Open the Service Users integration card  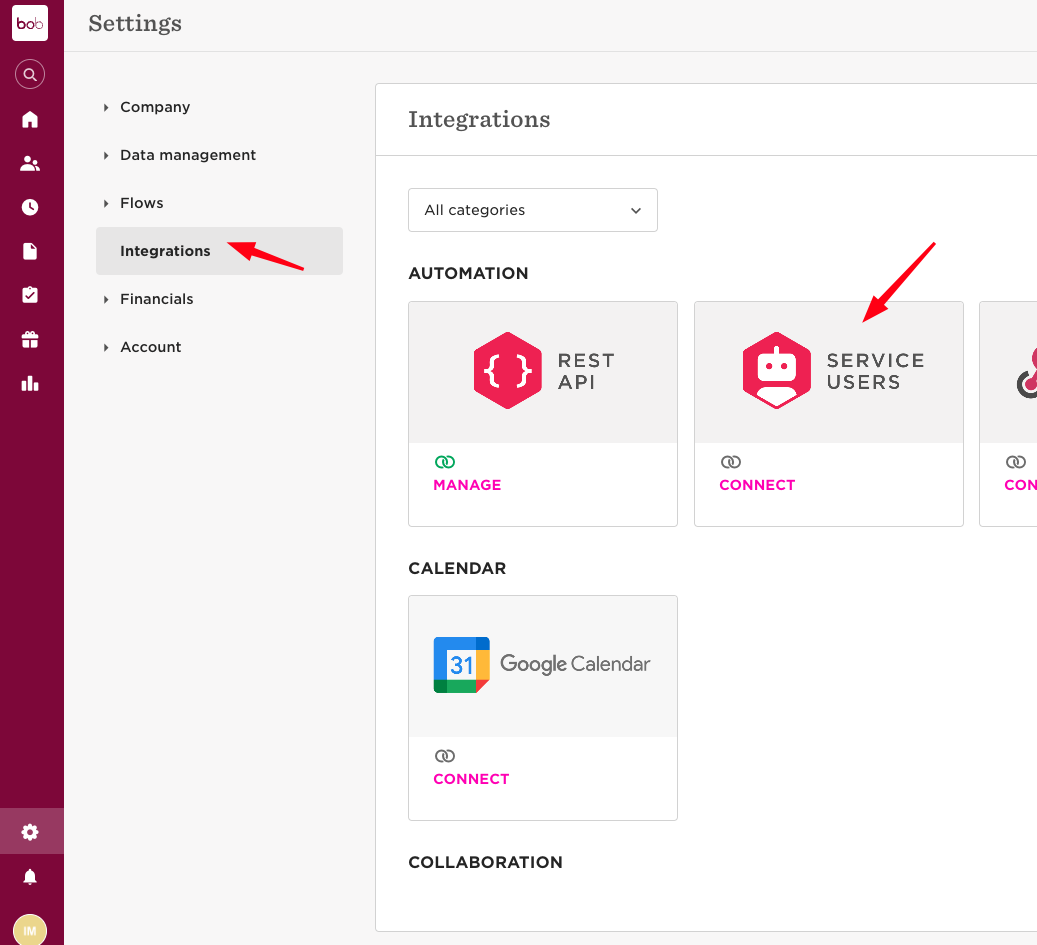point(828,414)
